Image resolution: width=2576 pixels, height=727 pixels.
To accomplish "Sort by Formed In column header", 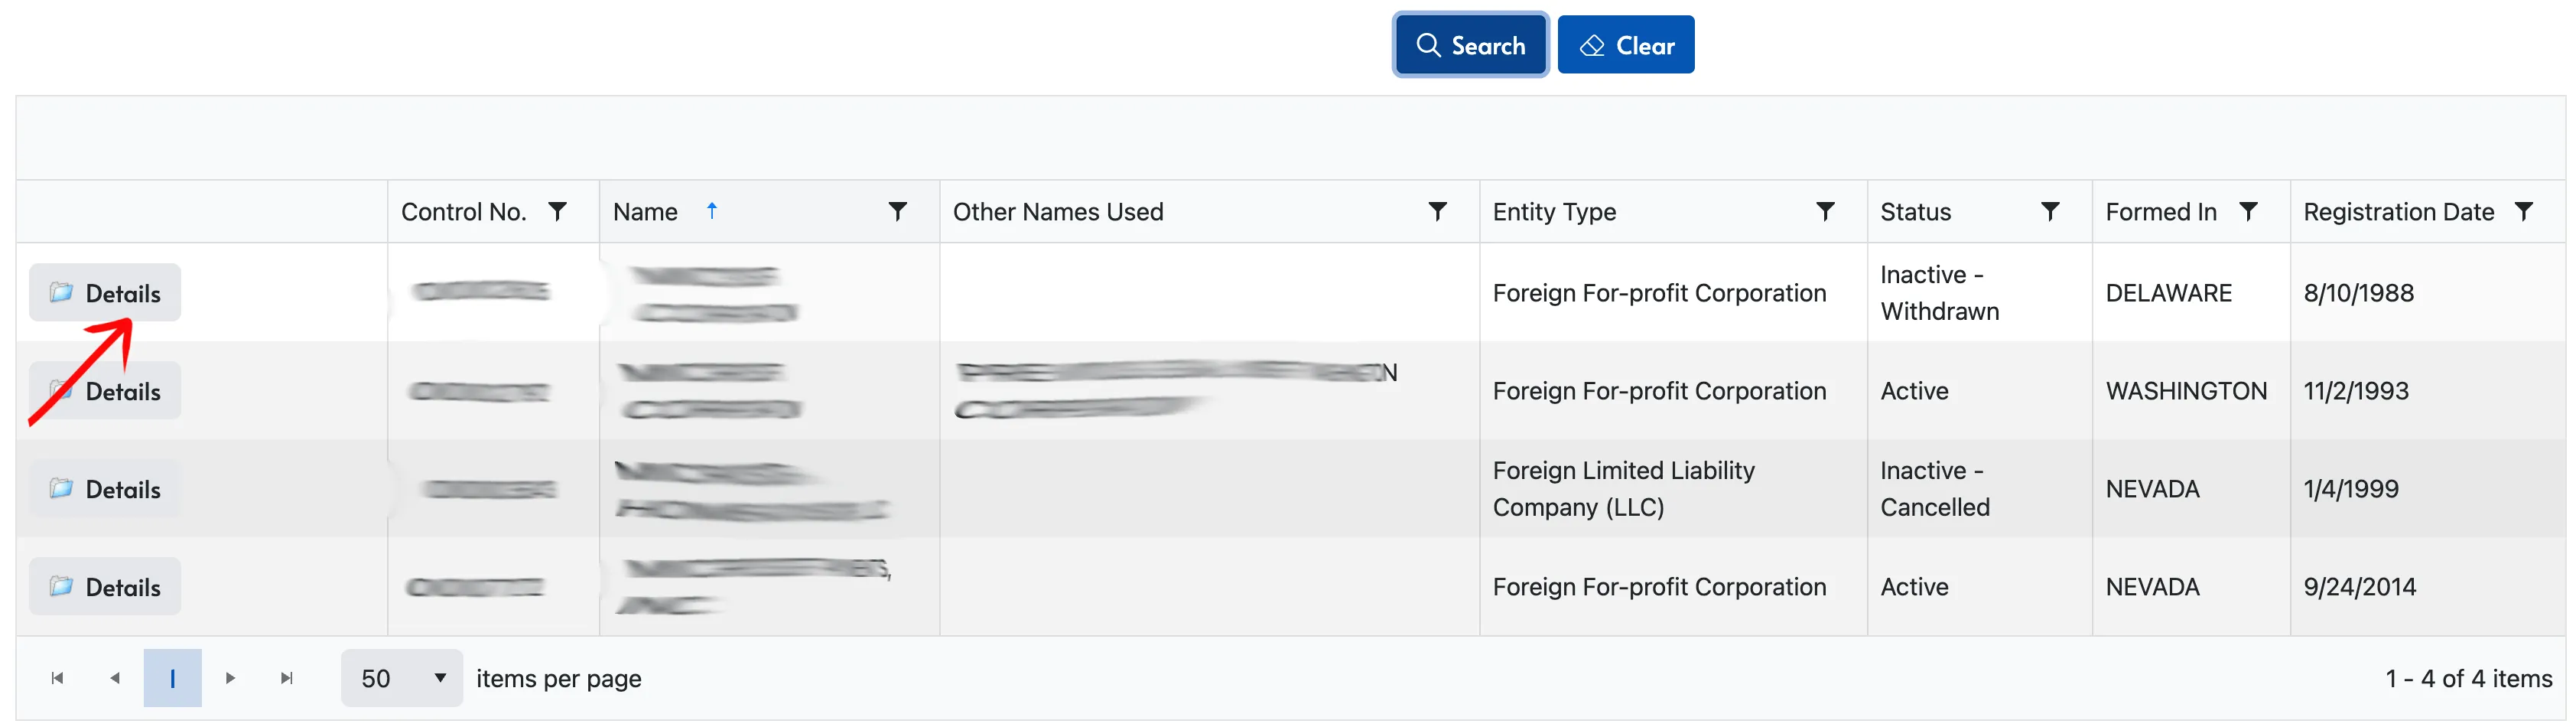I will point(2160,212).
